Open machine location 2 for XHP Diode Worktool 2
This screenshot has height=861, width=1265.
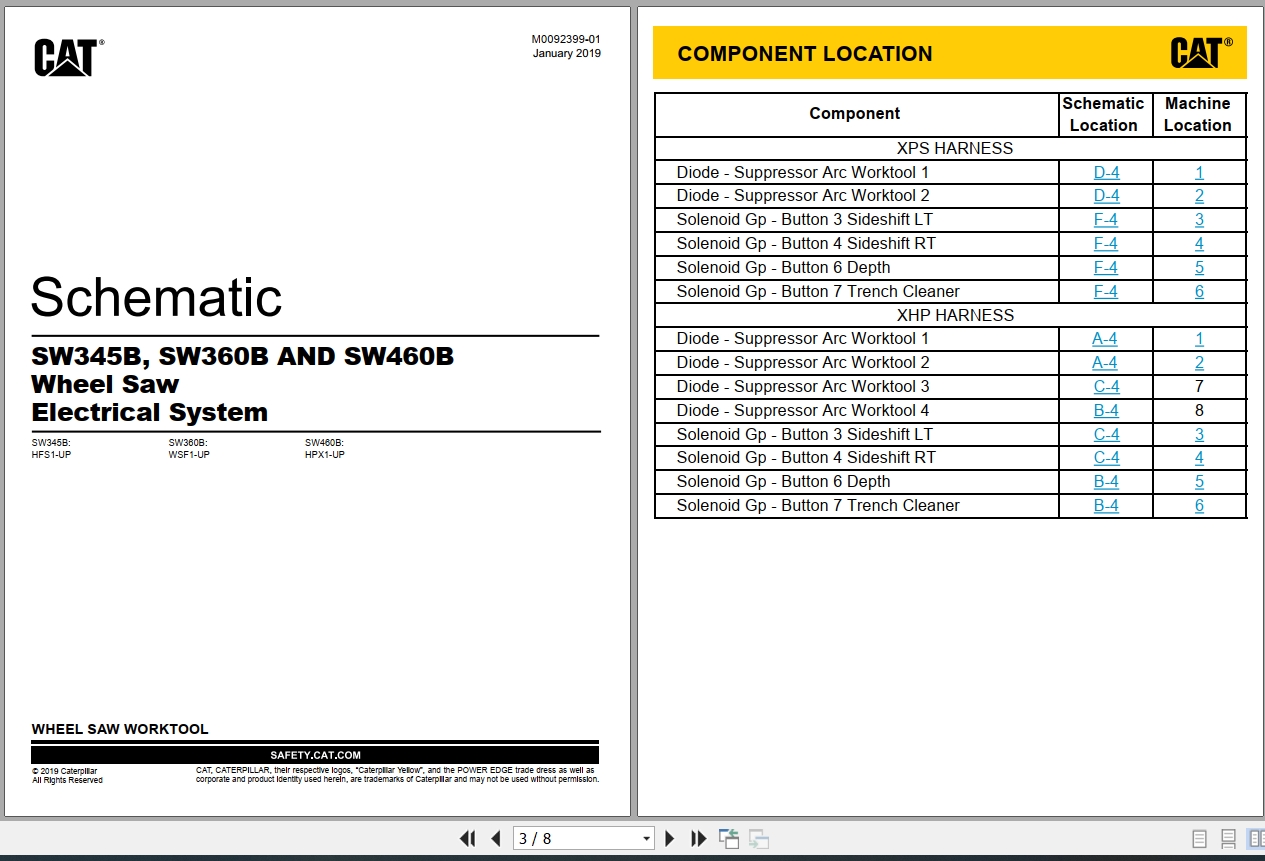tap(1199, 363)
